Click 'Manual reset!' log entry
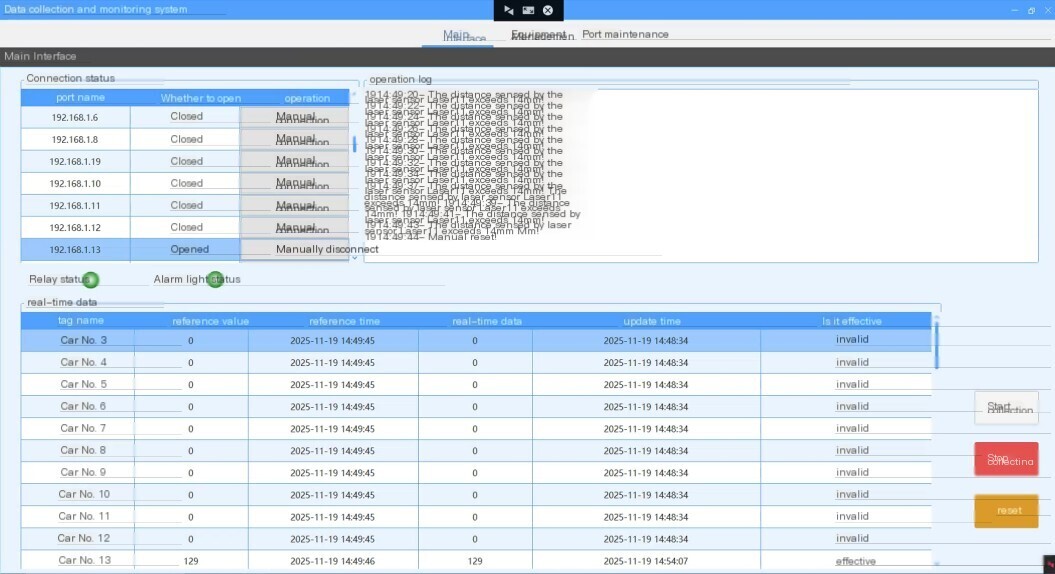 (431, 237)
